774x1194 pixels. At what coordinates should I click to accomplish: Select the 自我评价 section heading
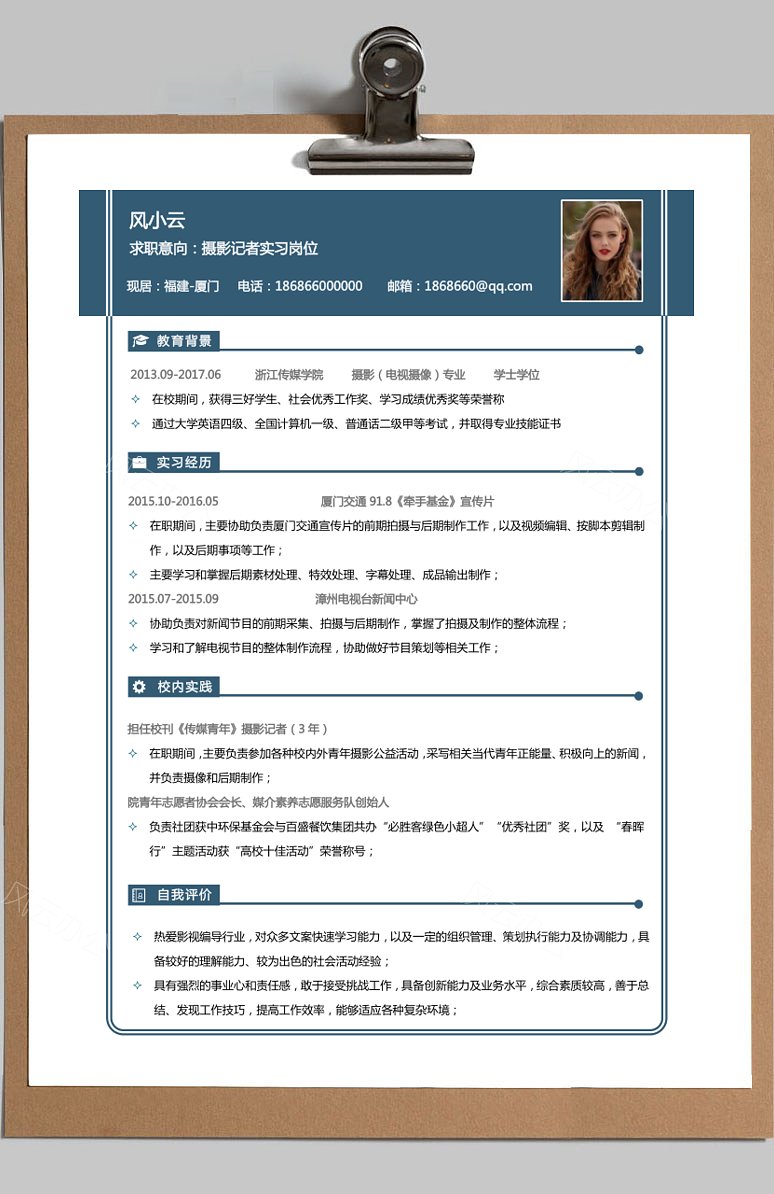(x=184, y=895)
